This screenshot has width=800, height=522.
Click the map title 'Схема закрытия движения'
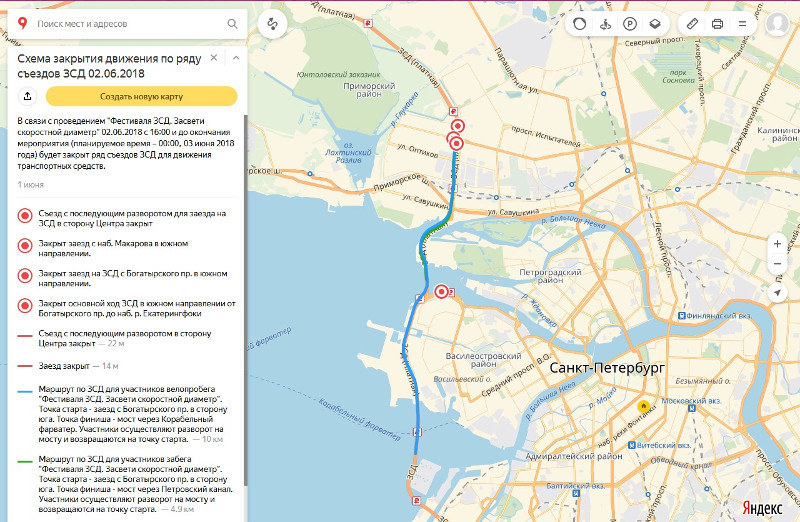point(109,66)
